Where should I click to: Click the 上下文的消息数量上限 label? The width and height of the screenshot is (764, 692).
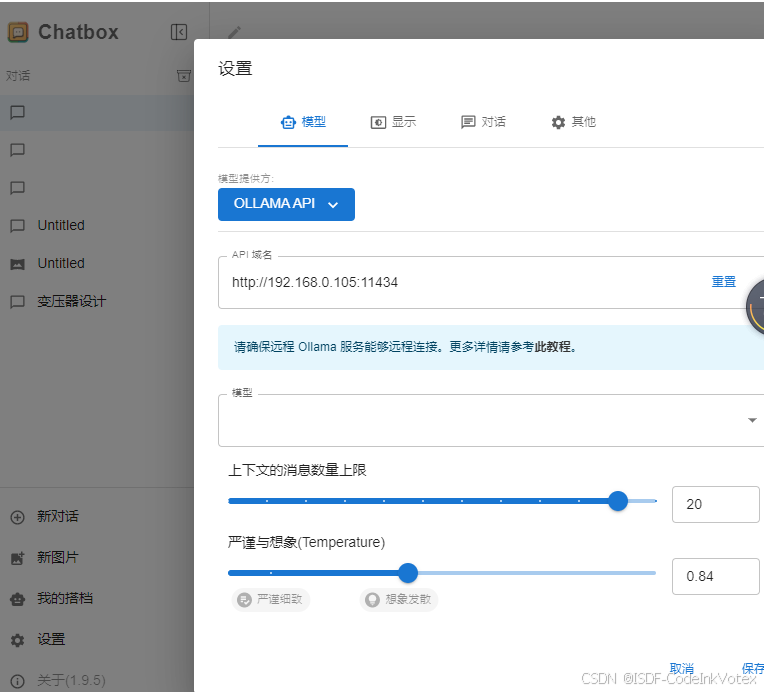[297, 470]
